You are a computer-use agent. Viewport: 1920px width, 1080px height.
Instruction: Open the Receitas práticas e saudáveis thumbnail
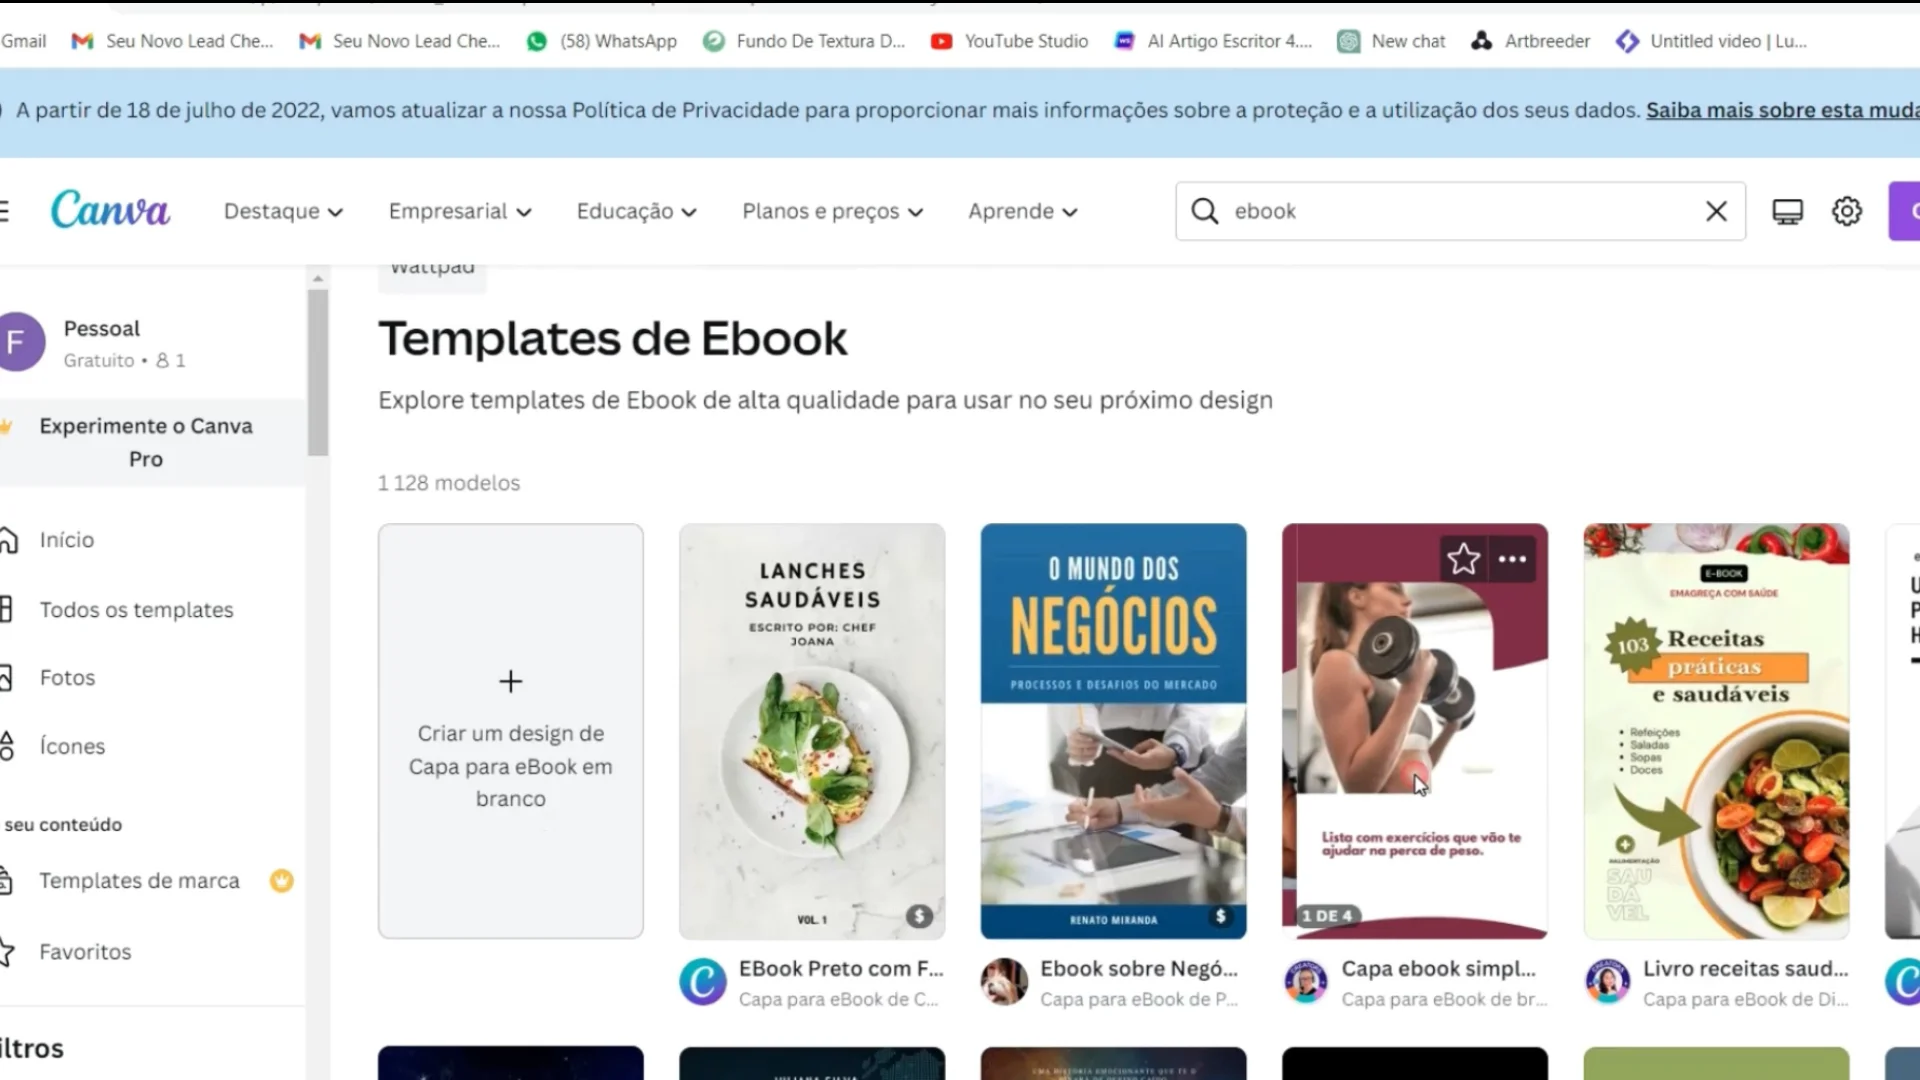[x=1716, y=731]
